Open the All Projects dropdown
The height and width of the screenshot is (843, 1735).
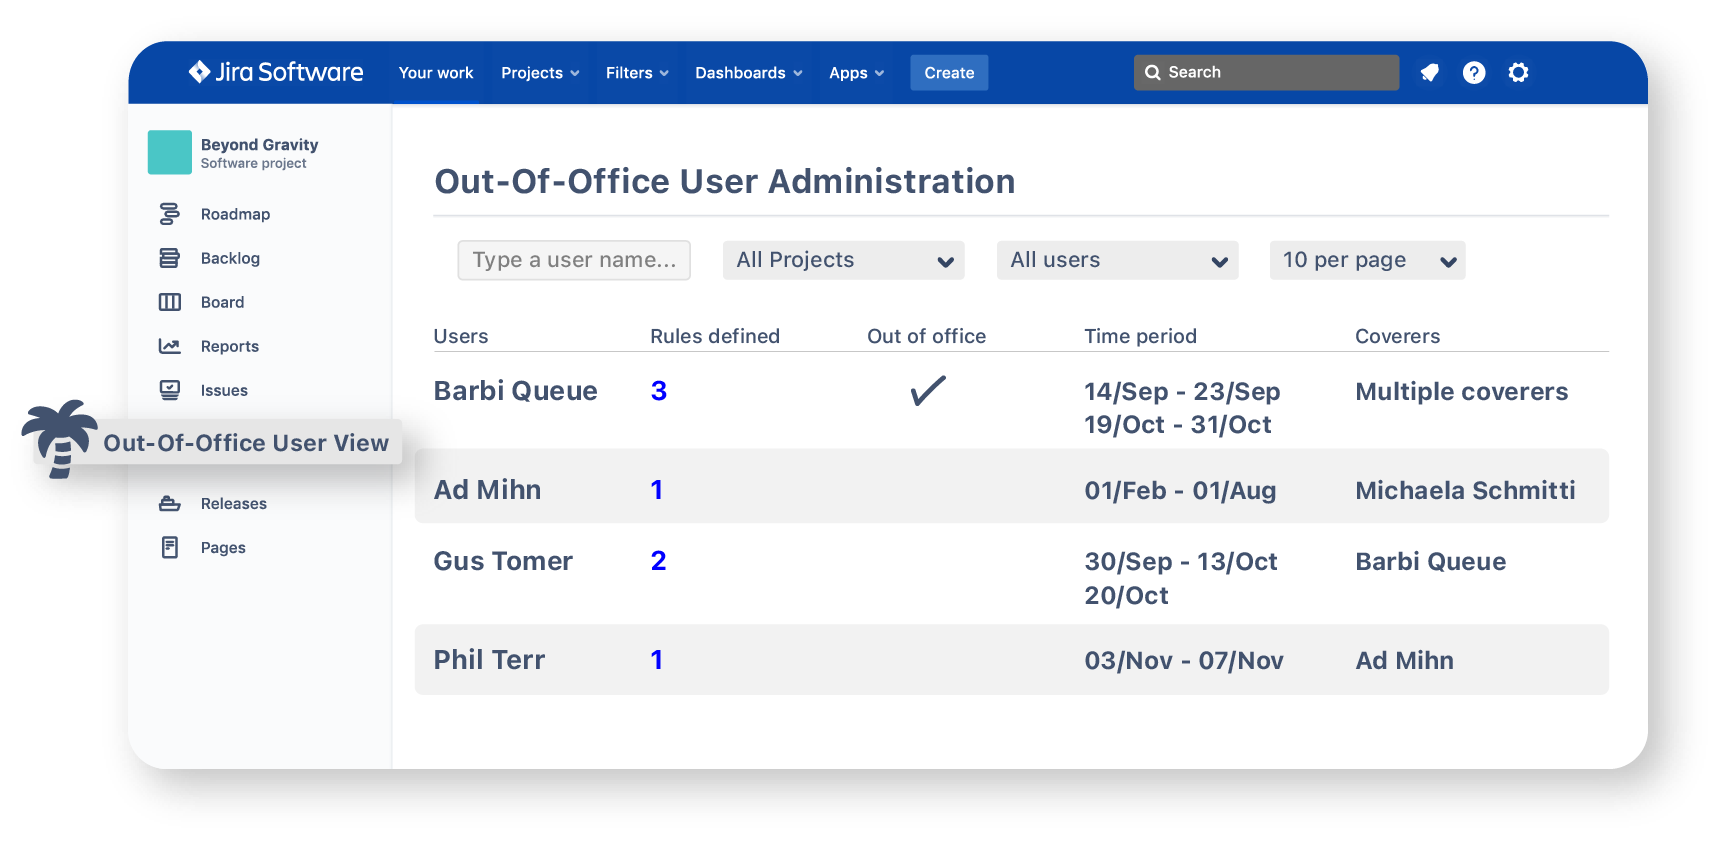click(844, 260)
